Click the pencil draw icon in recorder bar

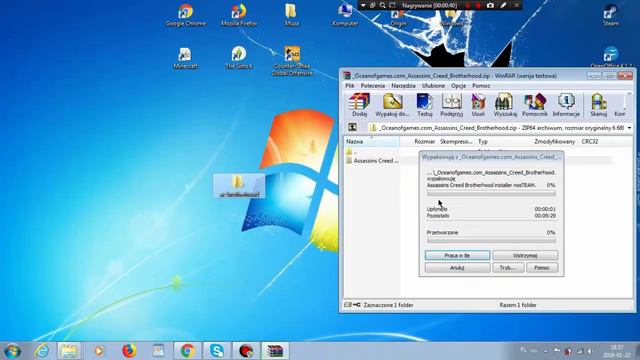[x=503, y=5]
